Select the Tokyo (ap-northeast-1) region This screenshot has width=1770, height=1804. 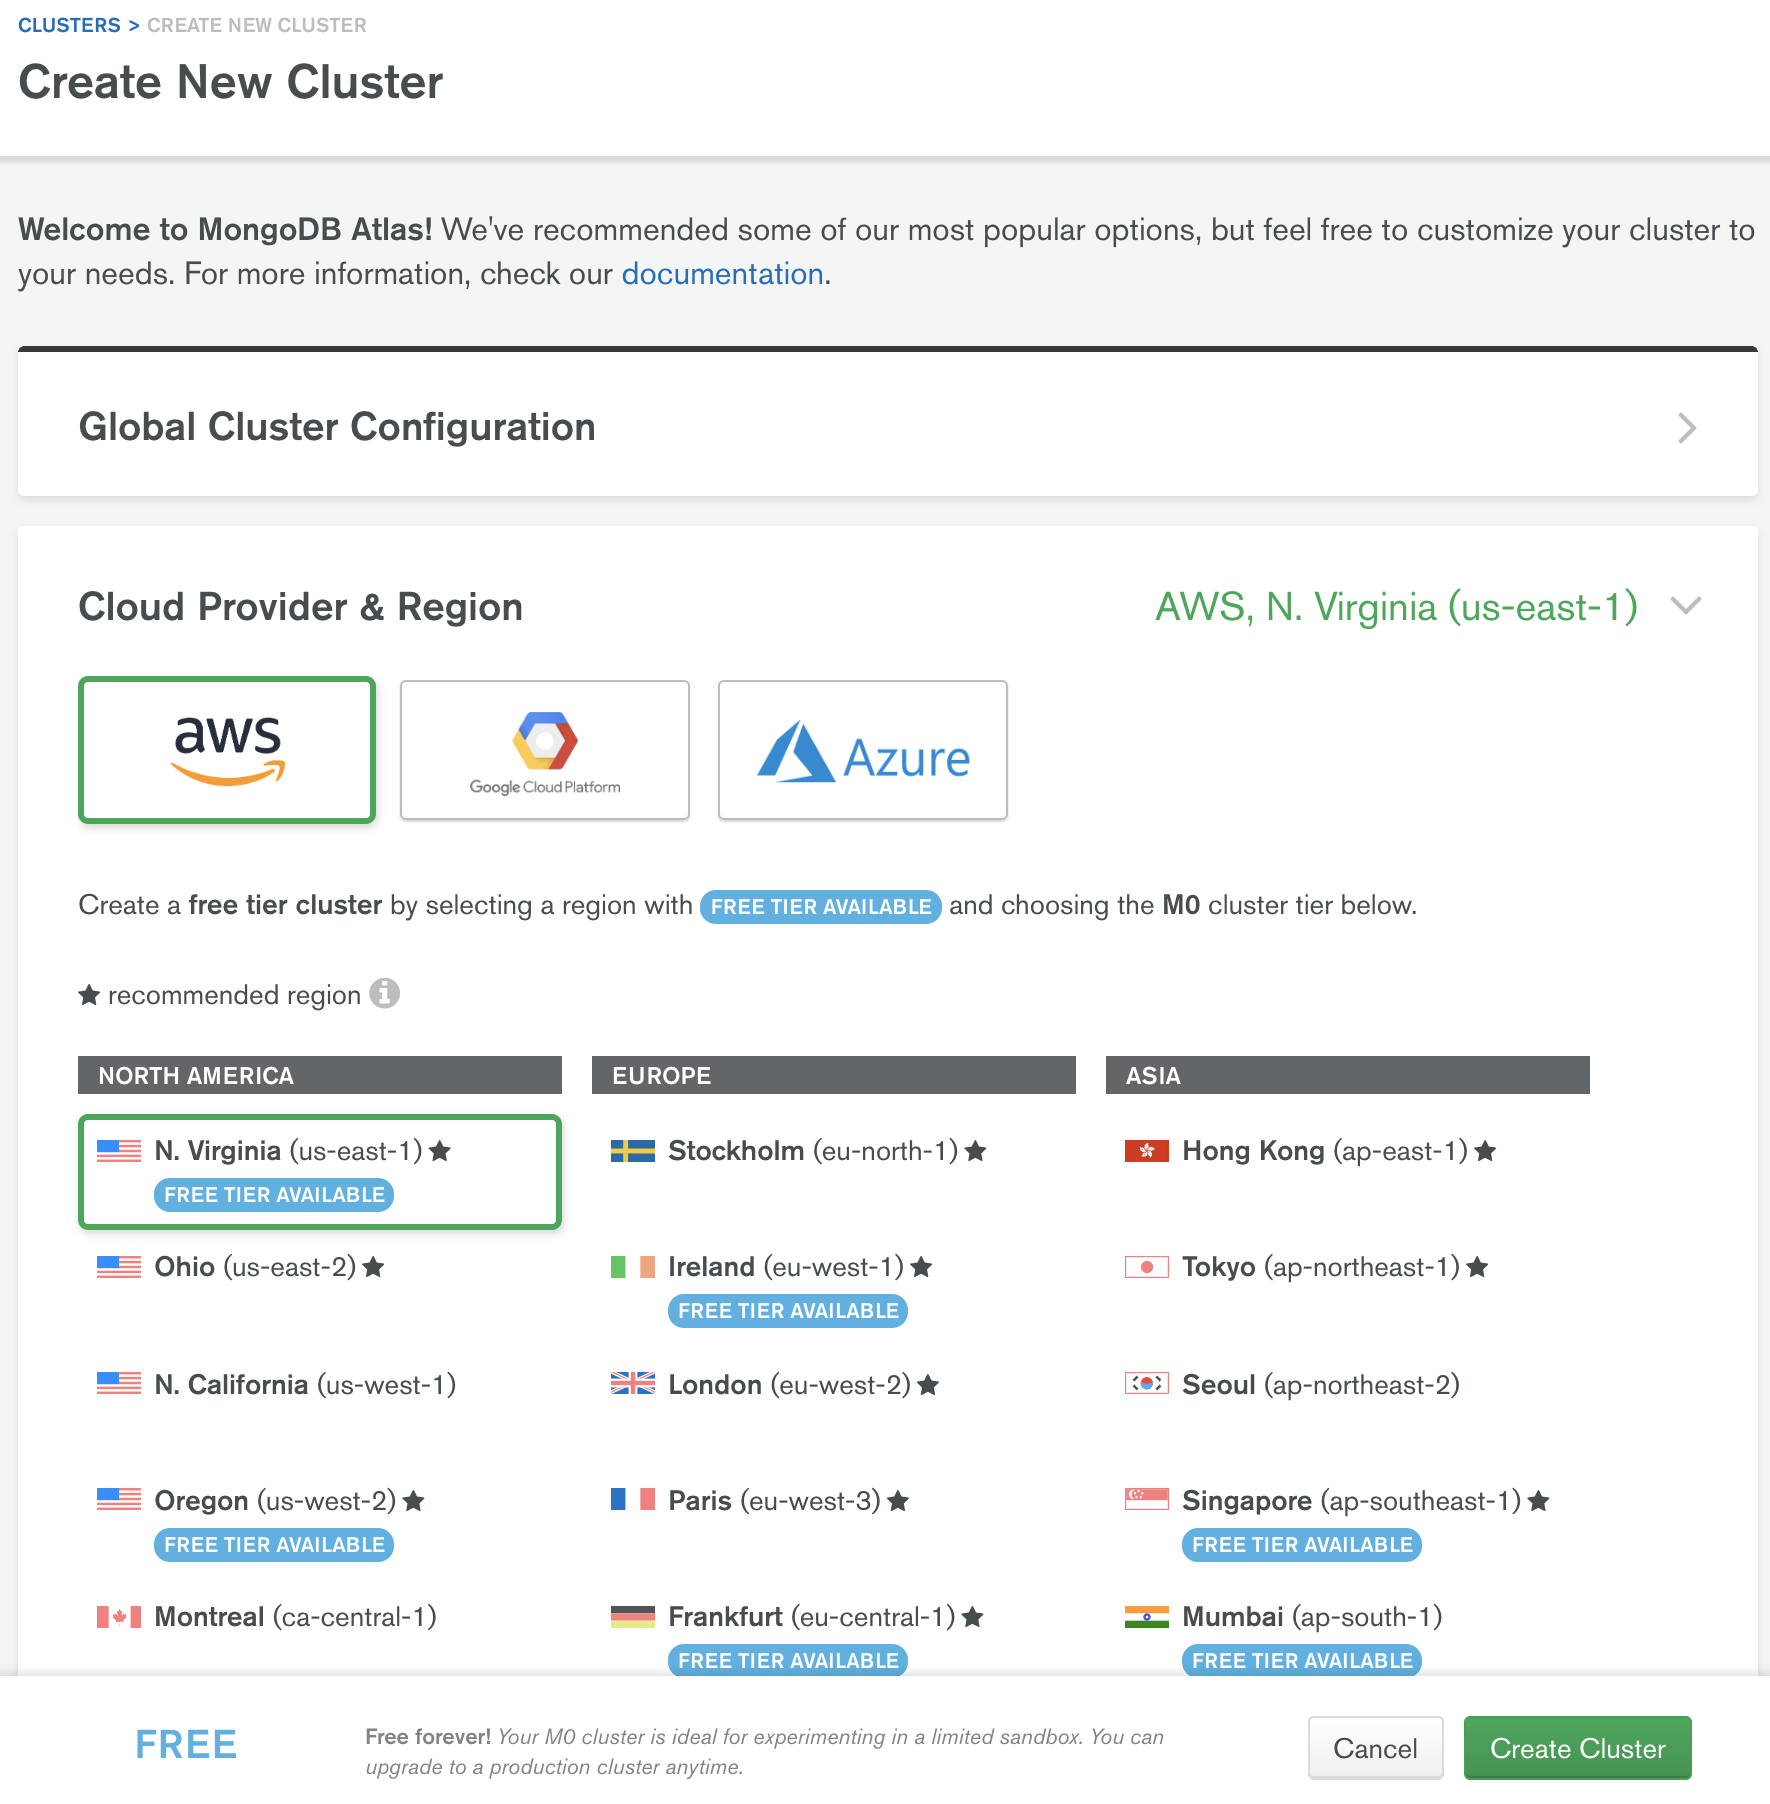point(1320,1266)
